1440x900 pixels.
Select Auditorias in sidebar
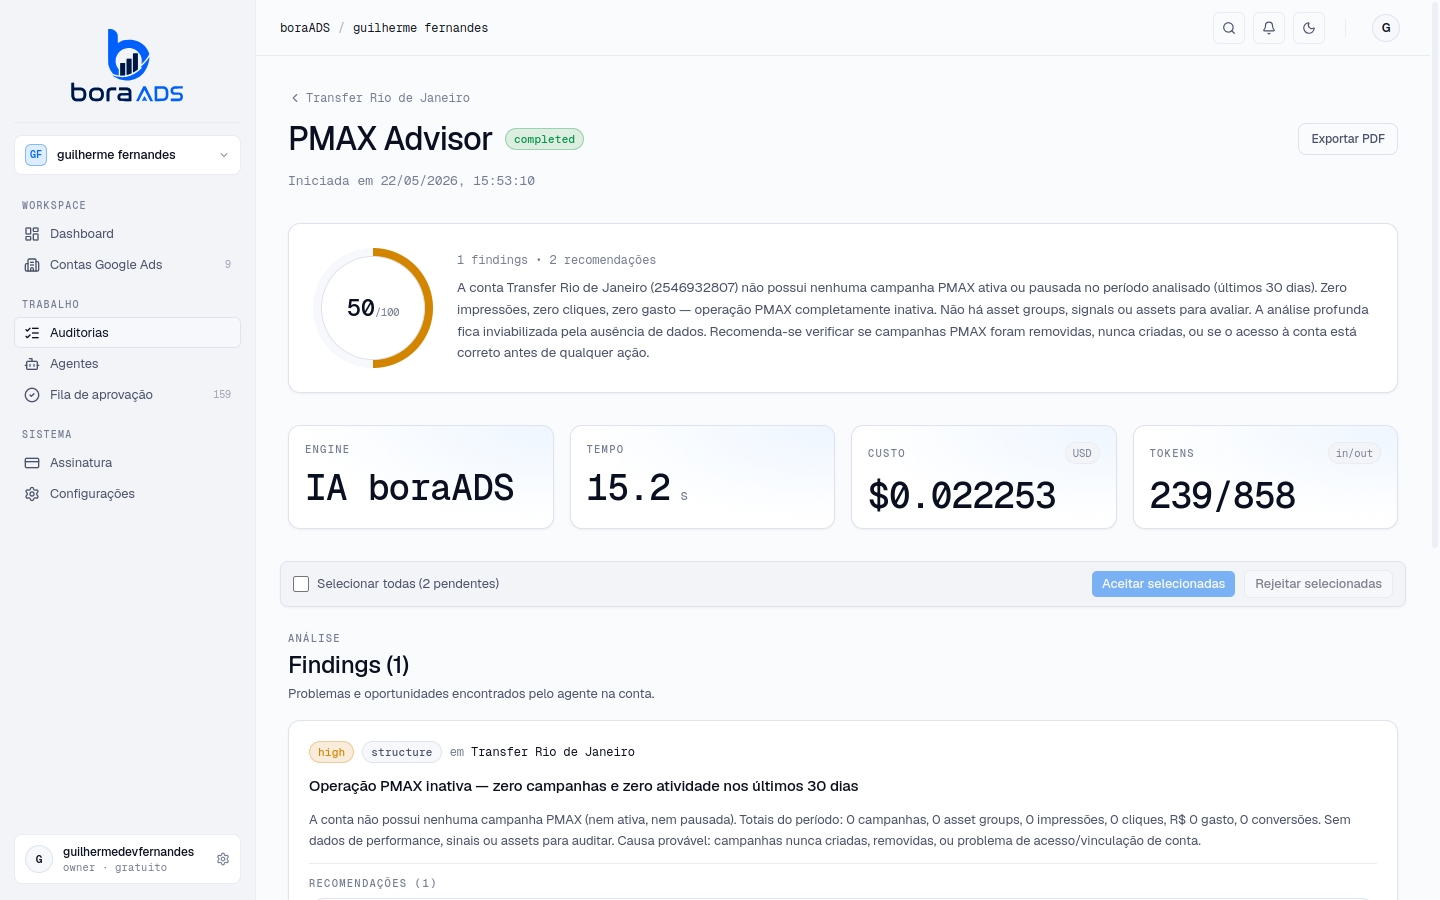pyautogui.click(x=127, y=333)
